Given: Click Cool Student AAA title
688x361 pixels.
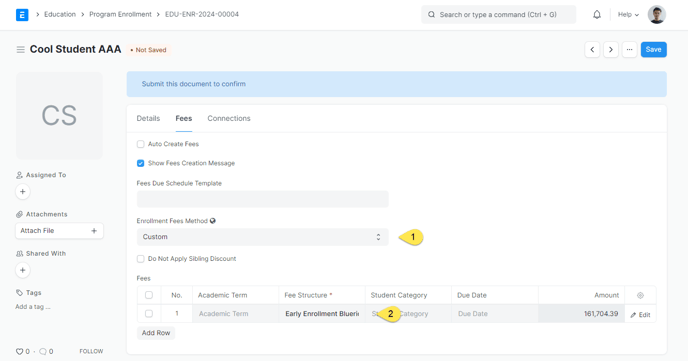Looking at the screenshot, I should (75, 49).
